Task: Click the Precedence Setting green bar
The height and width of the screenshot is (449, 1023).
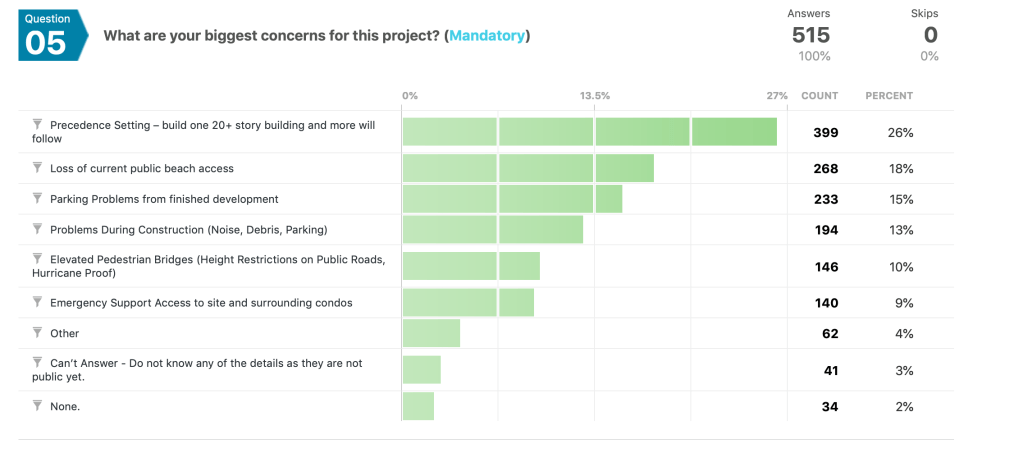Action: (x=589, y=131)
